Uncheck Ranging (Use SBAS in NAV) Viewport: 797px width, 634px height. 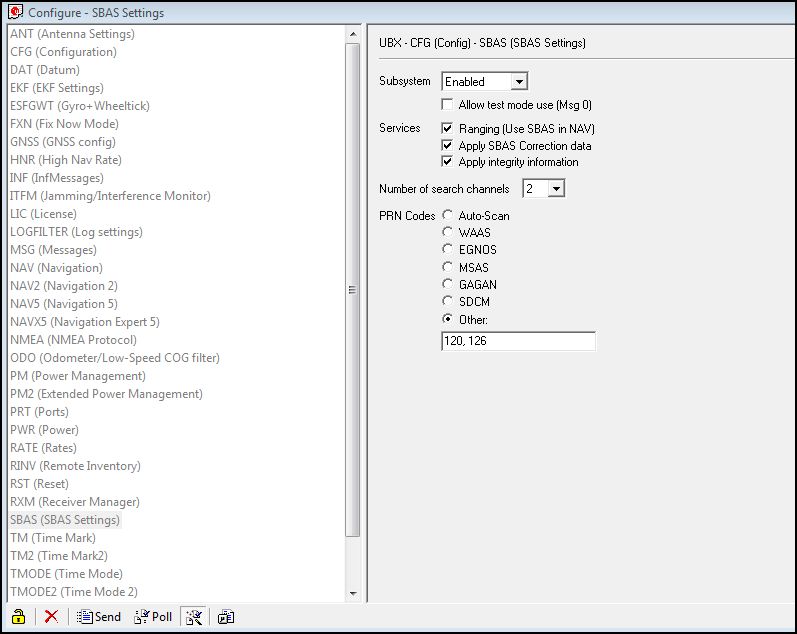tap(448, 129)
